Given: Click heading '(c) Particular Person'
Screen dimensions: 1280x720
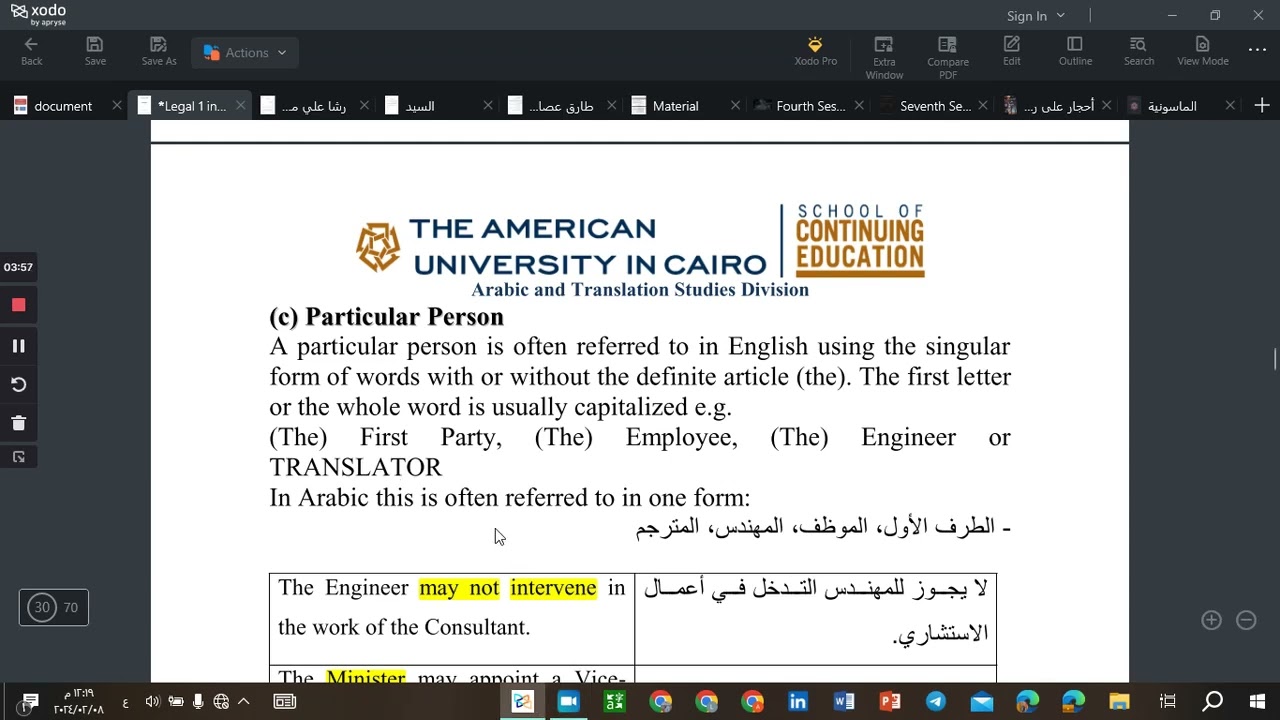Looking at the screenshot, I should click(386, 317).
